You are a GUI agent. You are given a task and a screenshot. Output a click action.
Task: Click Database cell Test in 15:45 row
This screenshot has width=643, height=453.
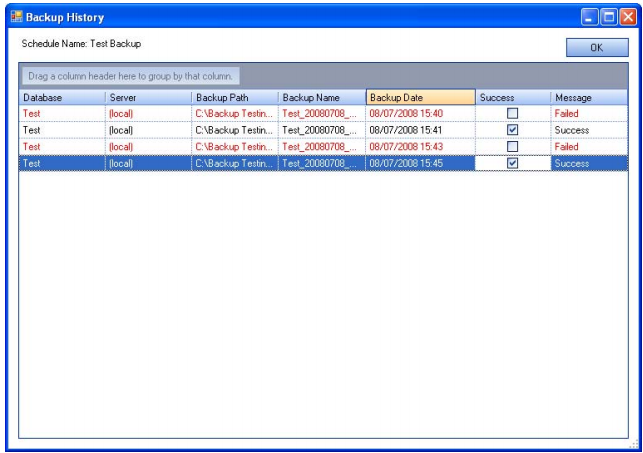tap(62, 163)
